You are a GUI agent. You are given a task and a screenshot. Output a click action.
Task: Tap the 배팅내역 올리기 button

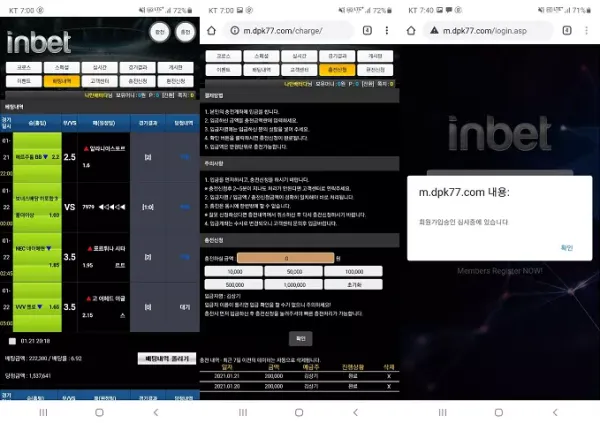coord(167,358)
